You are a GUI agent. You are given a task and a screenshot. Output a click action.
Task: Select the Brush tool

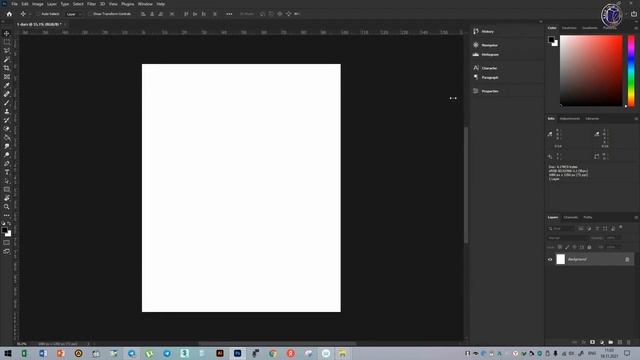click(x=7, y=103)
